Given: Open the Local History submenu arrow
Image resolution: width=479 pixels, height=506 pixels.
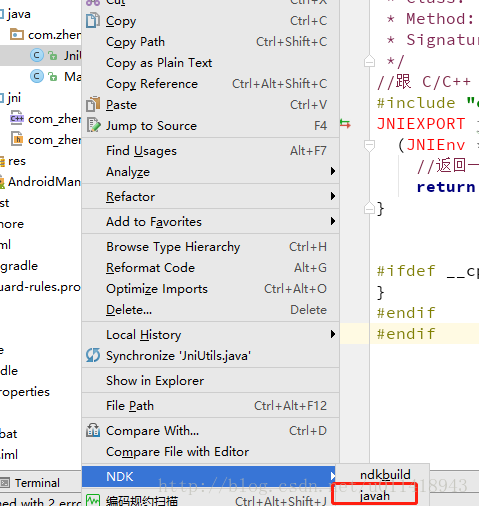Looking at the screenshot, I should click(x=332, y=334).
